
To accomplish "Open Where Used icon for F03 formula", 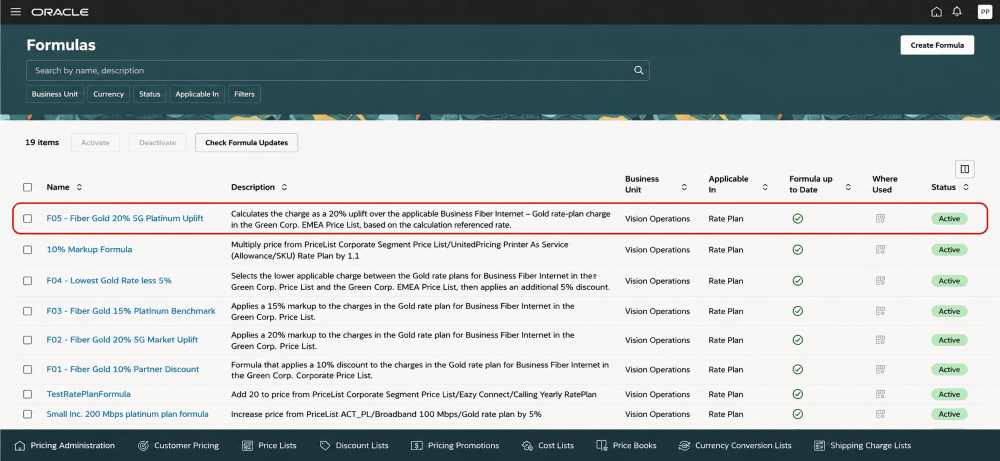I will coord(881,311).
